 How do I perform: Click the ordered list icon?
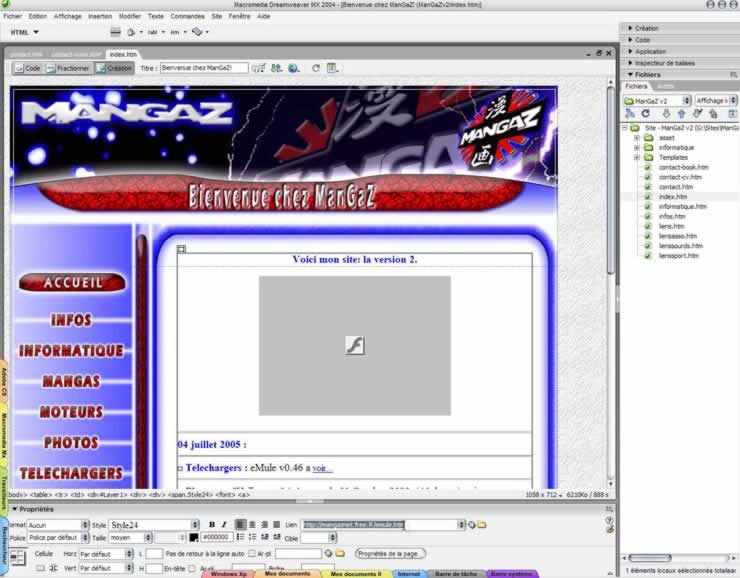252,537
